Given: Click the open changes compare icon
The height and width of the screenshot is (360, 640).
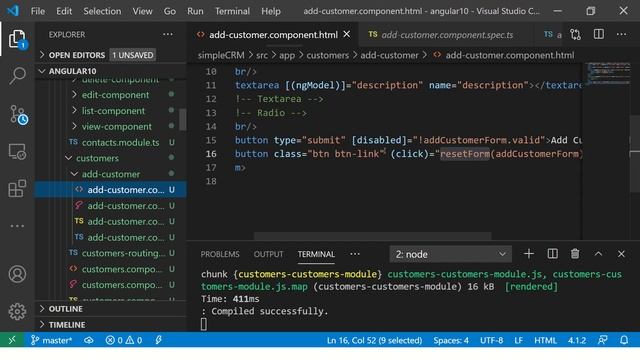Looking at the screenshot, I should pyautogui.click(x=576, y=35).
